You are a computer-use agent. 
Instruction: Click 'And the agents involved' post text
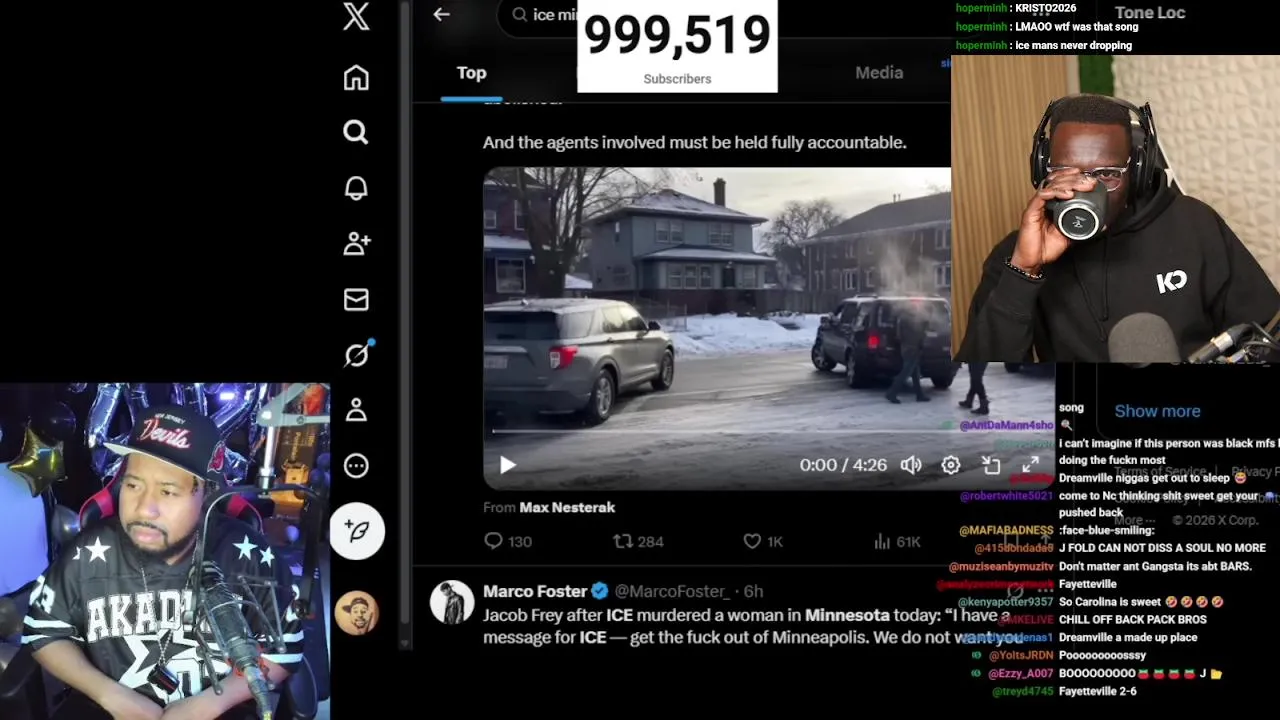(695, 142)
